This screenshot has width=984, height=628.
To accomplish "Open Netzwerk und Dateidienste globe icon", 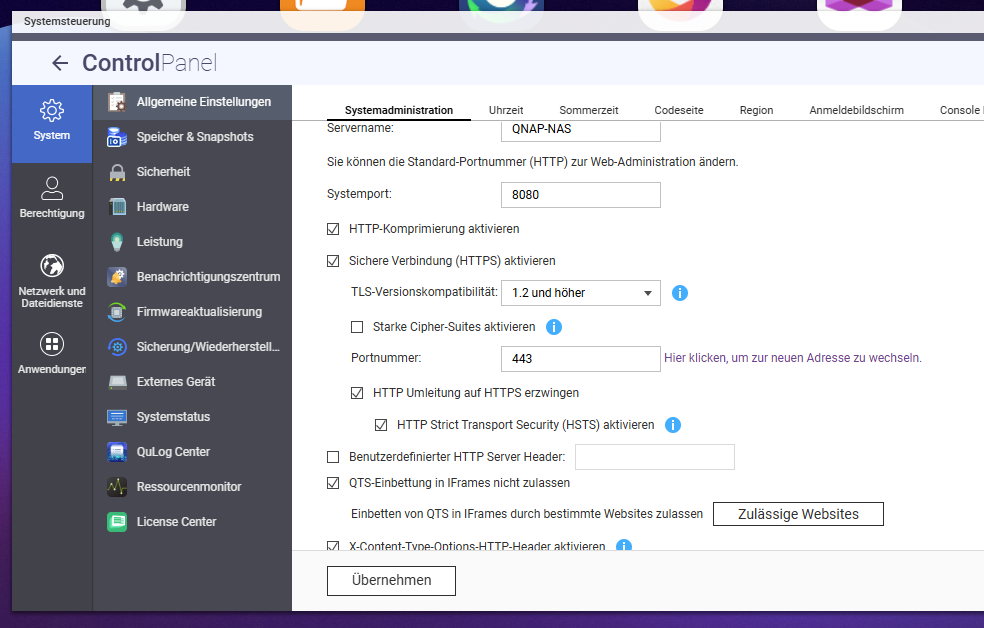I will (x=51, y=266).
